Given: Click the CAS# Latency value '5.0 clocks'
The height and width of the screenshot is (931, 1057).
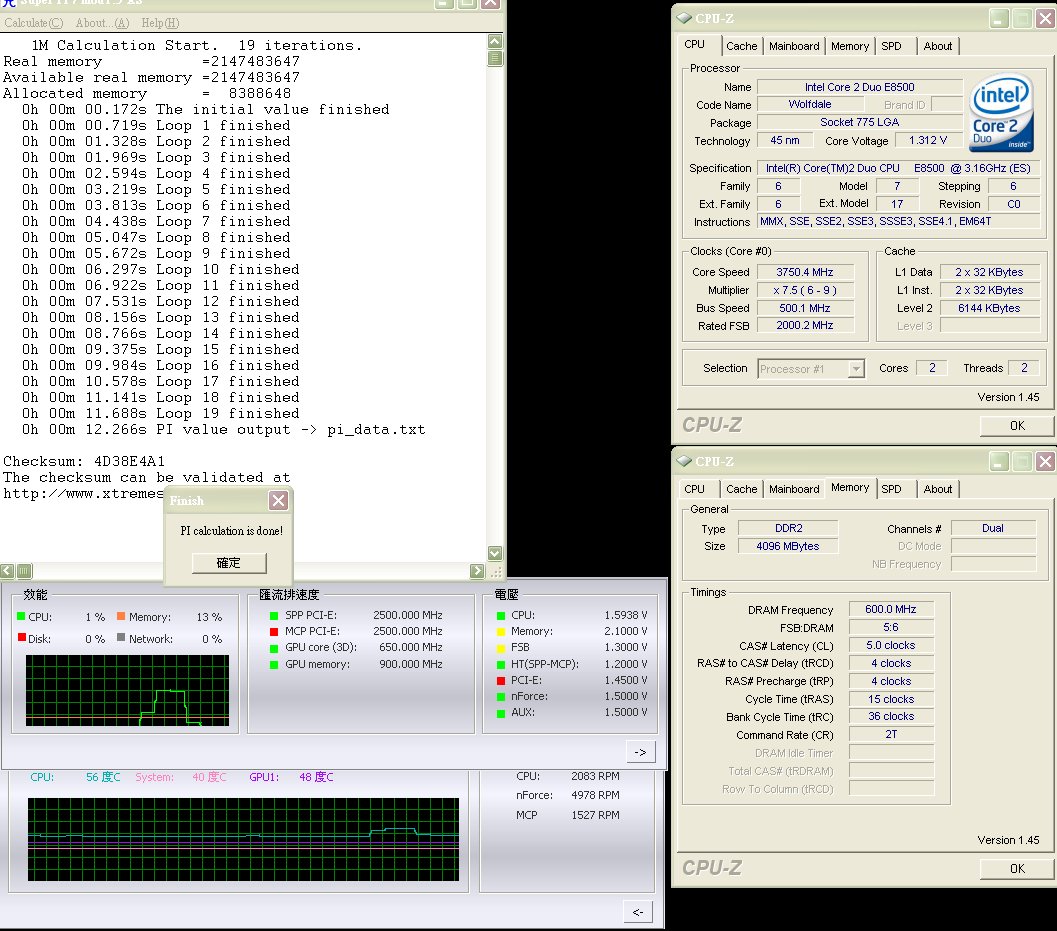Looking at the screenshot, I should (x=890, y=645).
